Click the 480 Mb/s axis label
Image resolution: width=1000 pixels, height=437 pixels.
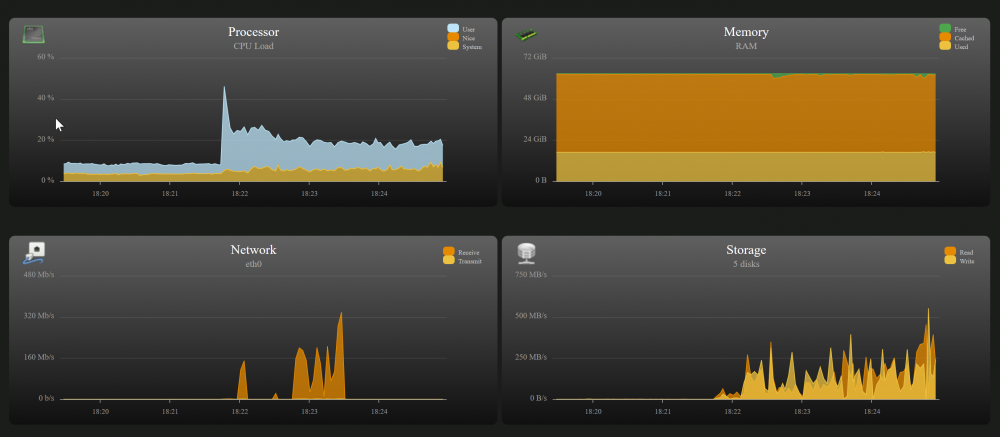[40, 275]
